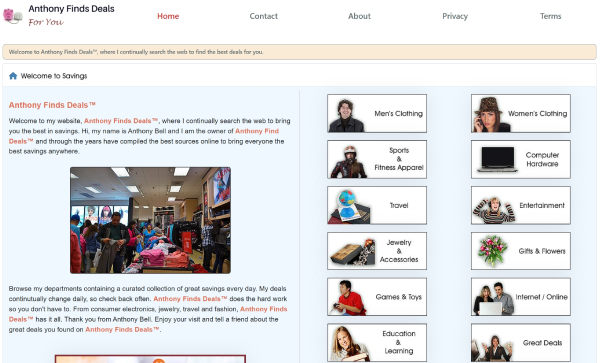Select the Gifts & Flowers tile
The width and height of the screenshot is (600, 363).
521,251
